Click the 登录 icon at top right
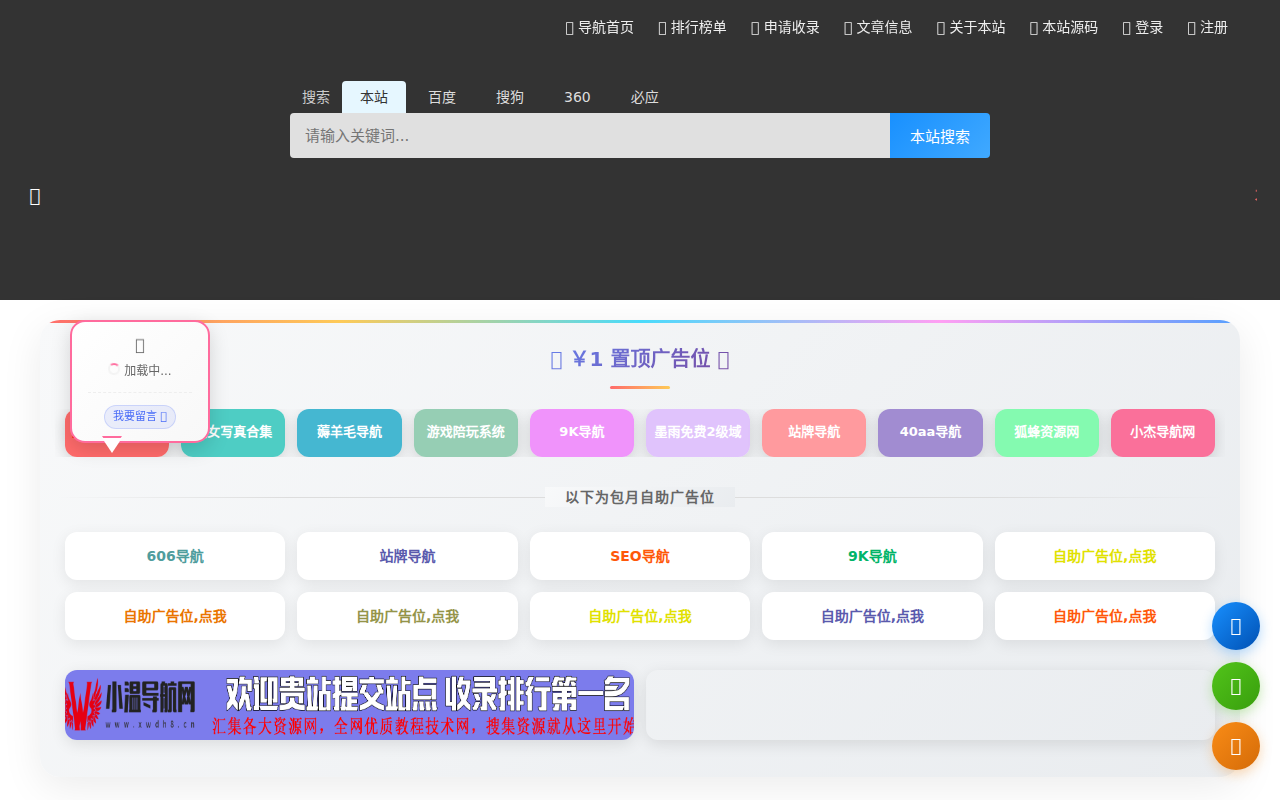The image size is (1280, 800). (x=1127, y=28)
